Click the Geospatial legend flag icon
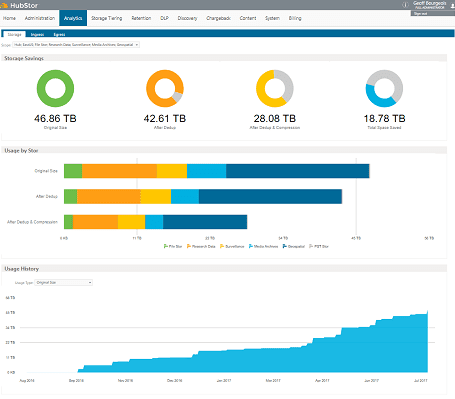The width and height of the screenshot is (455, 399). (x=284, y=246)
